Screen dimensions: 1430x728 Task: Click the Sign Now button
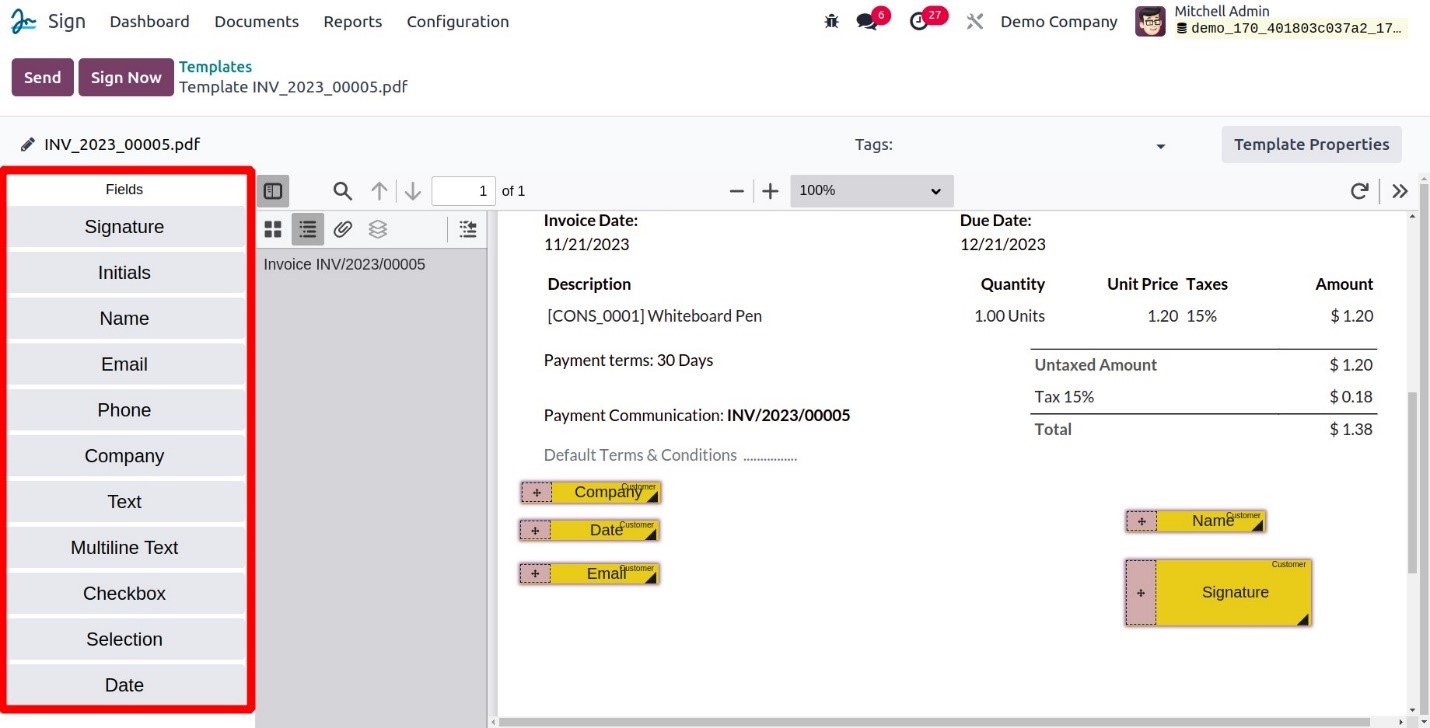(126, 77)
